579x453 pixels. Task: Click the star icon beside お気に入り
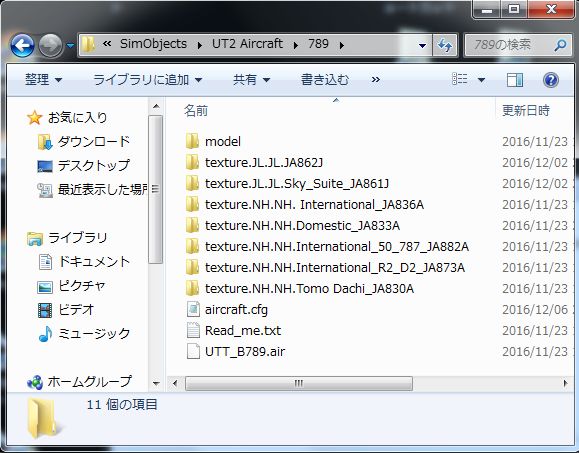click(x=34, y=118)
